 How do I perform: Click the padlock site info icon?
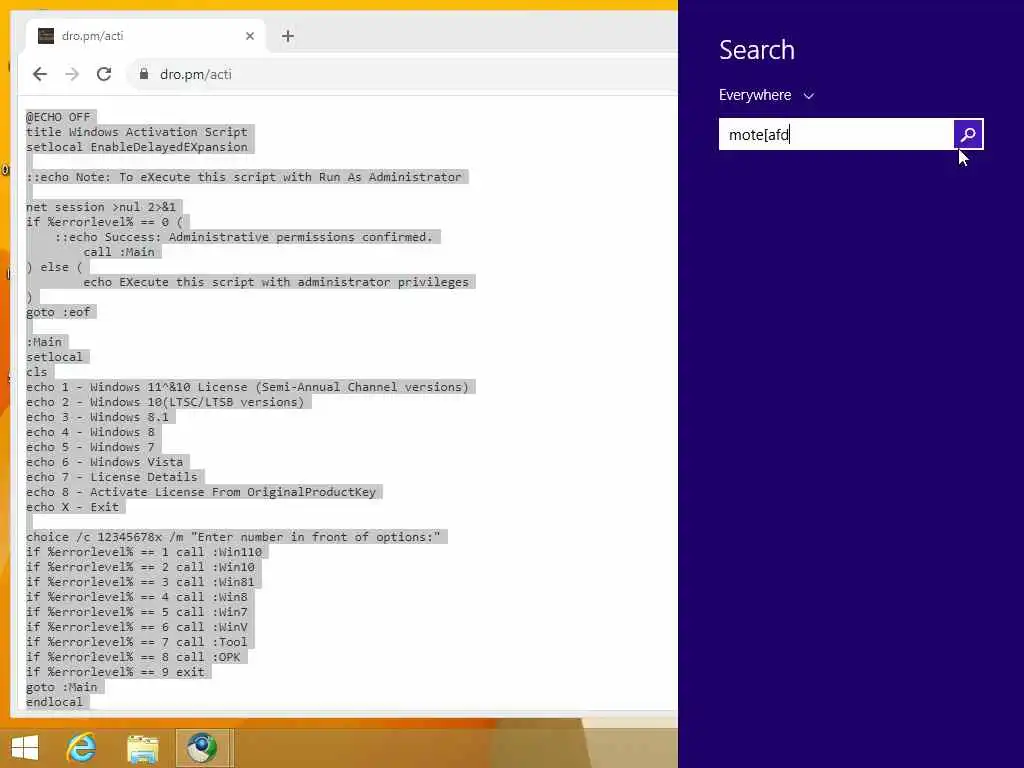click(144, 74)
